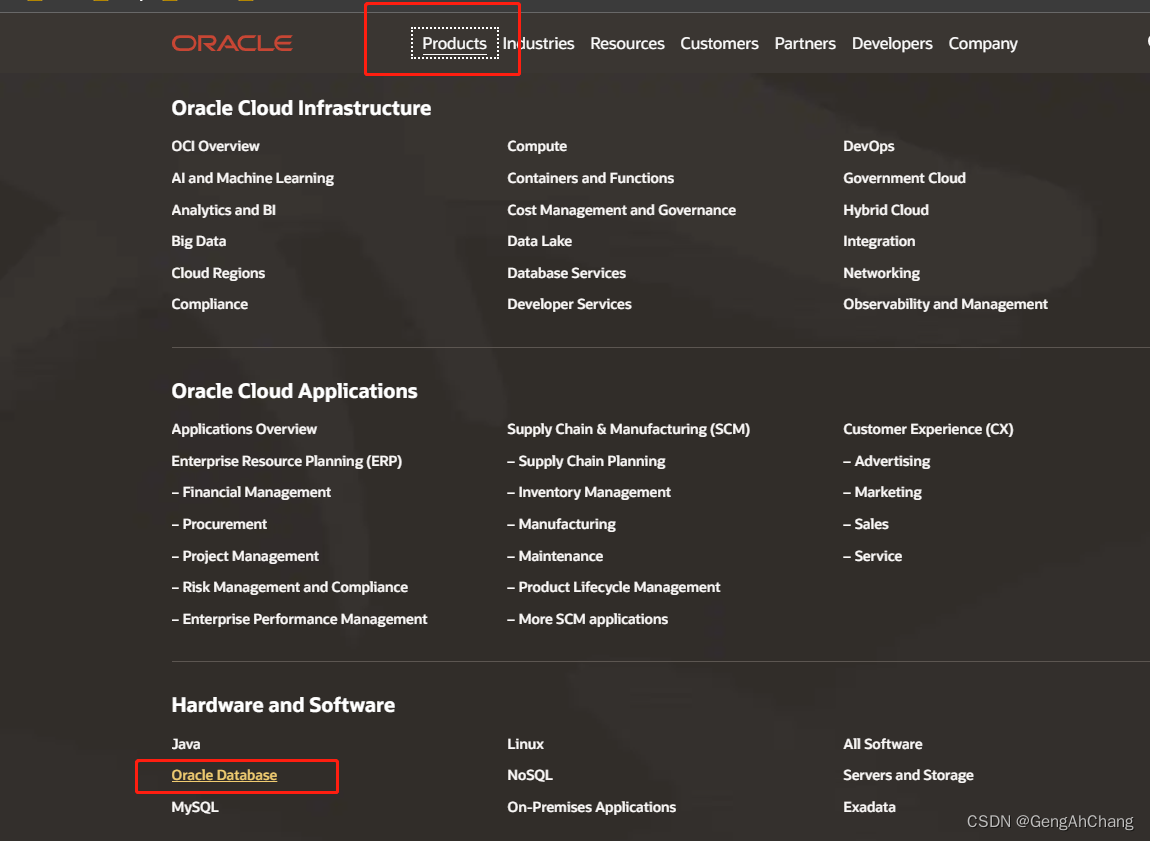The height and width of the screenshot is (841, 1150).
Task: Open Project Management
Action: (x=245, y=556)
